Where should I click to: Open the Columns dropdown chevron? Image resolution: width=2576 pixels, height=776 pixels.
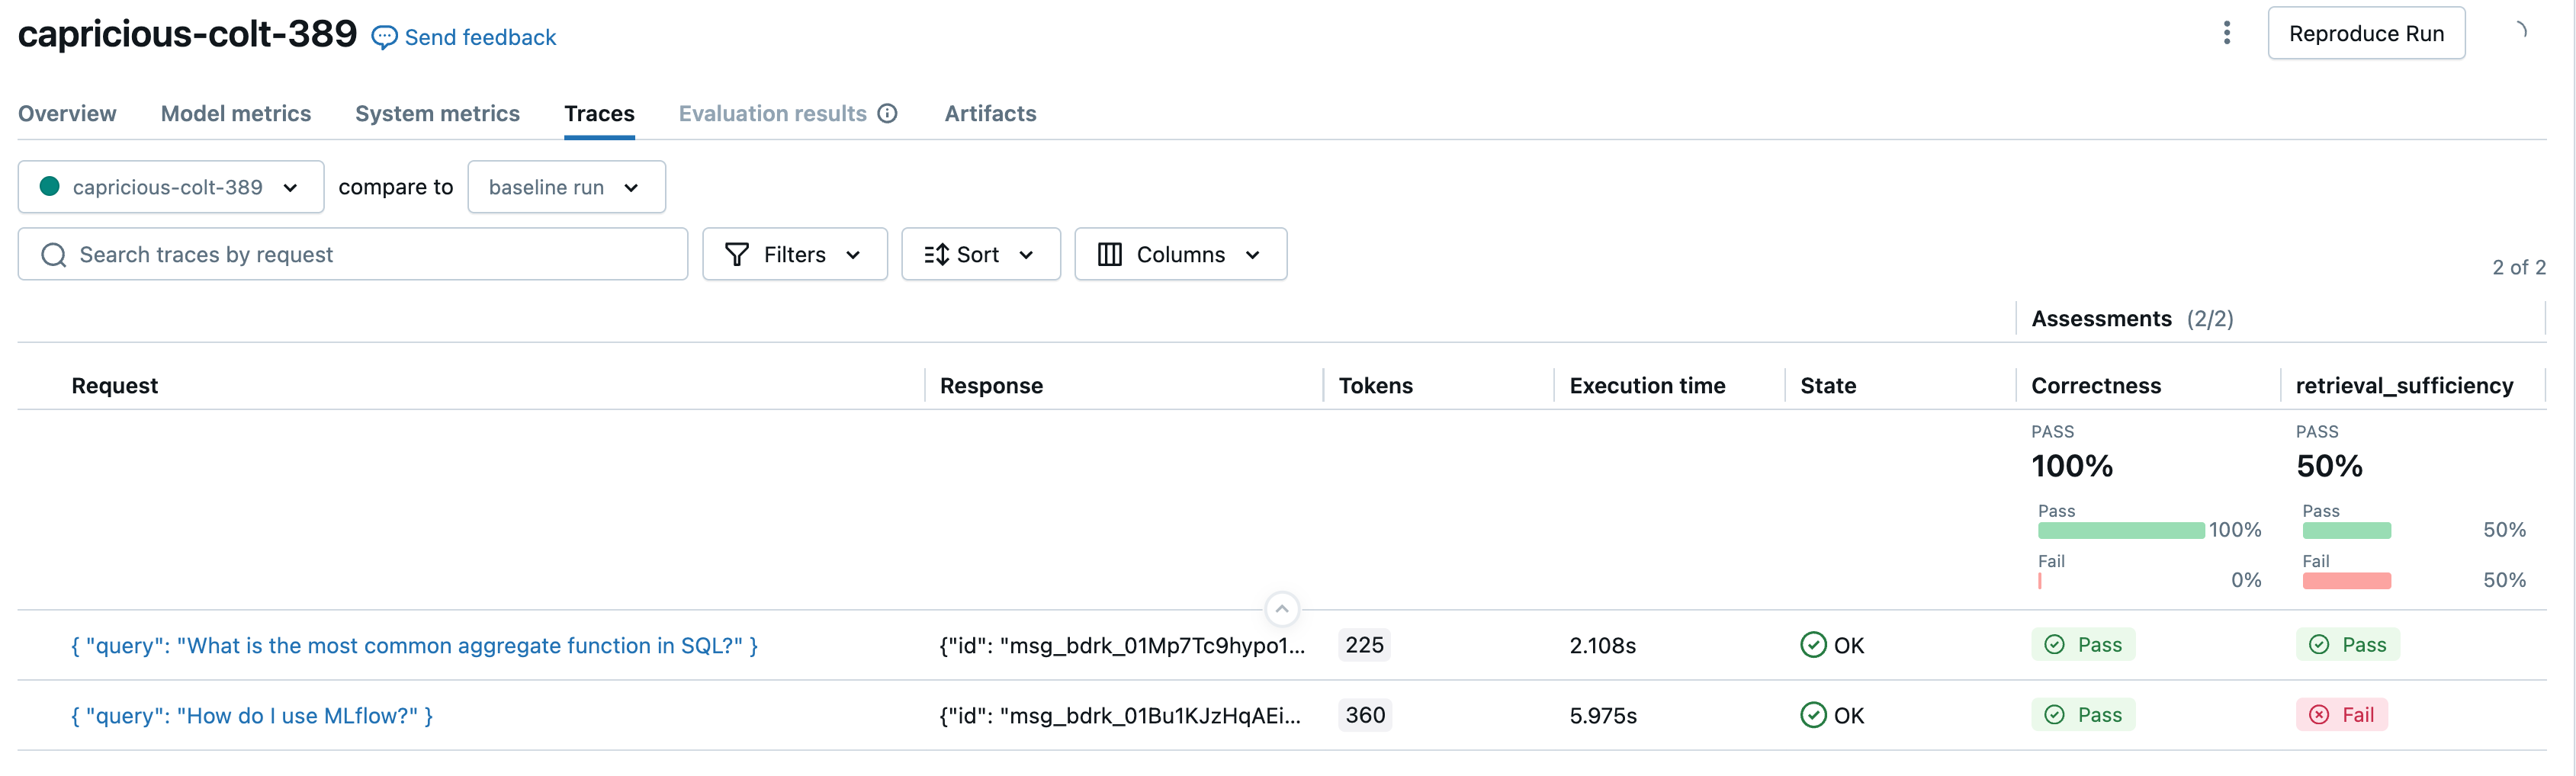coord(1253,255)
